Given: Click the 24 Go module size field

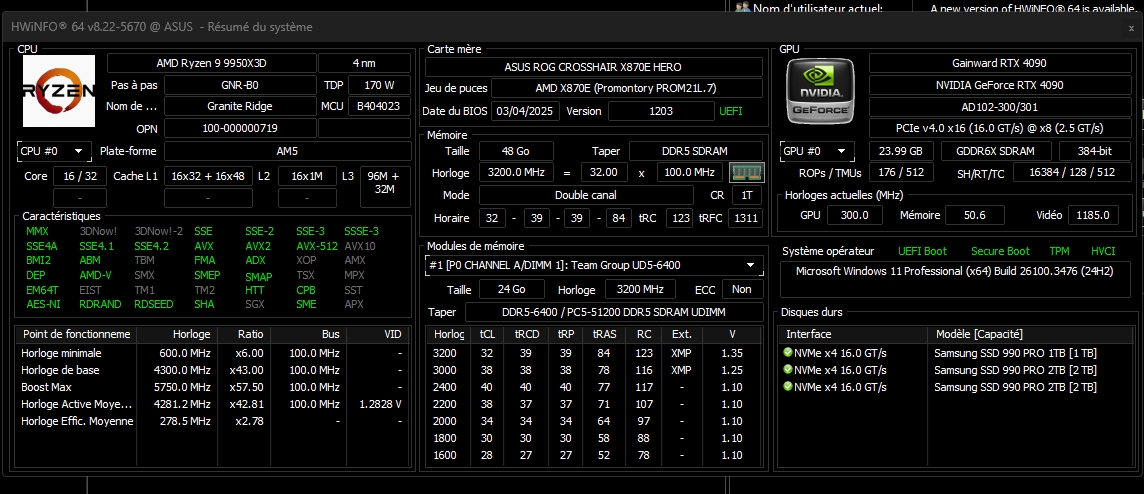Looking at the screenshot, I should click(x=511, y=289).
